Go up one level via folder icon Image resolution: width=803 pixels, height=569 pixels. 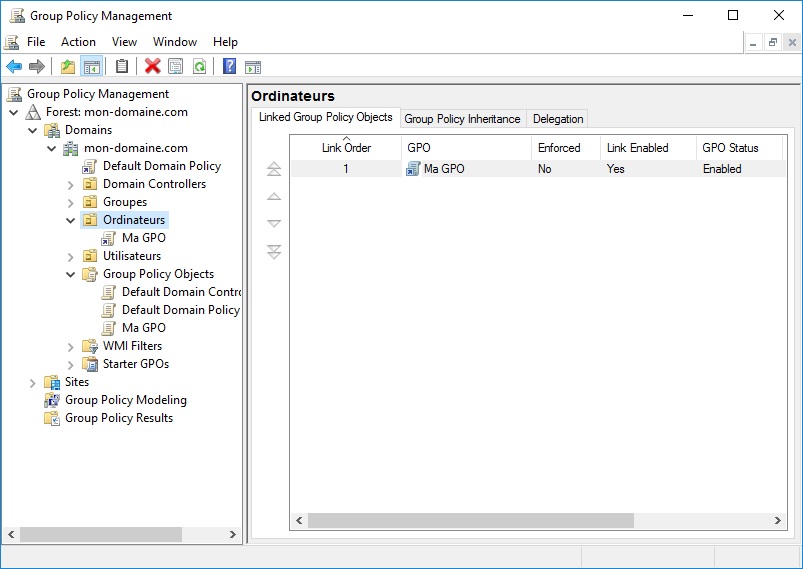(68, 67)
